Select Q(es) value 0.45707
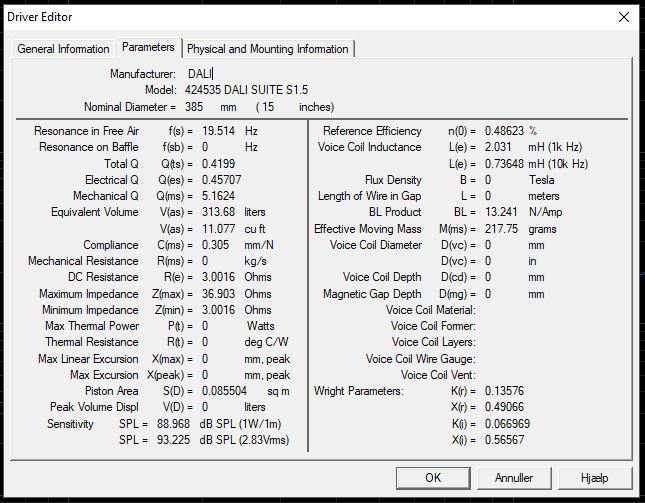Screen dimensions: 645x503 click(221, 180)
